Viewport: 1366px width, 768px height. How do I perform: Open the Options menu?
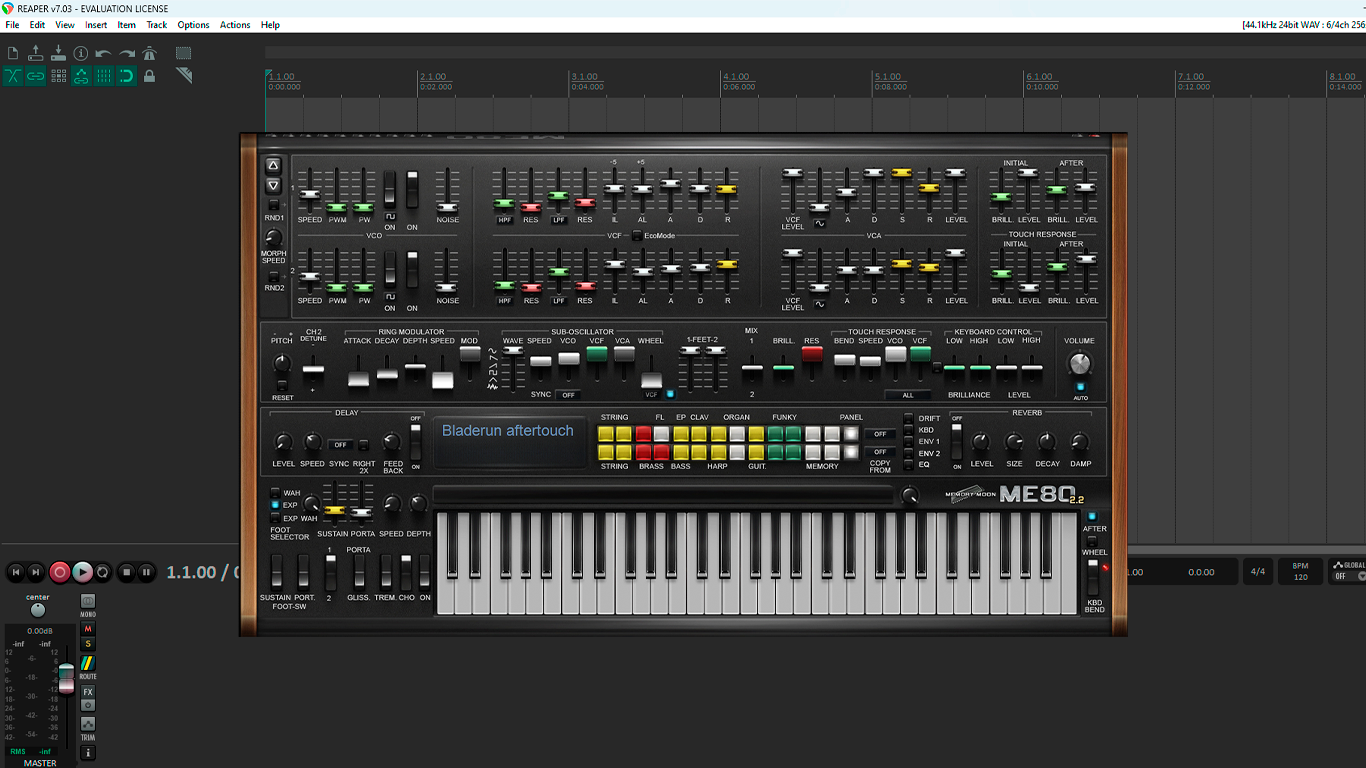[193, 25]
